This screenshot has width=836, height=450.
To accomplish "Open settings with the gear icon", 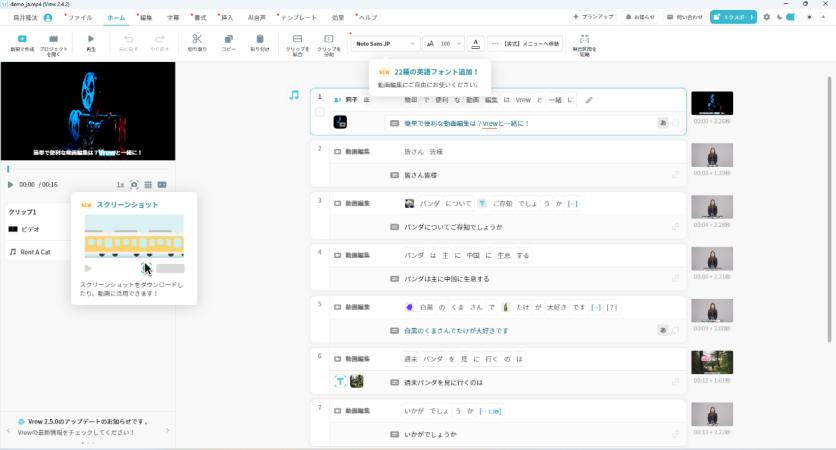I will click(x=767, y=17).
